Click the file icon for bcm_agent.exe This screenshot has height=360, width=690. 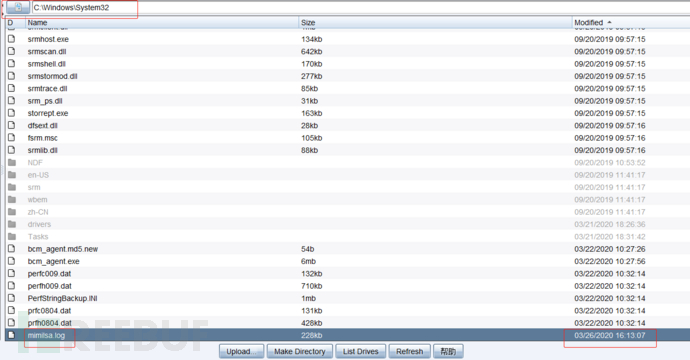point(11,261)
